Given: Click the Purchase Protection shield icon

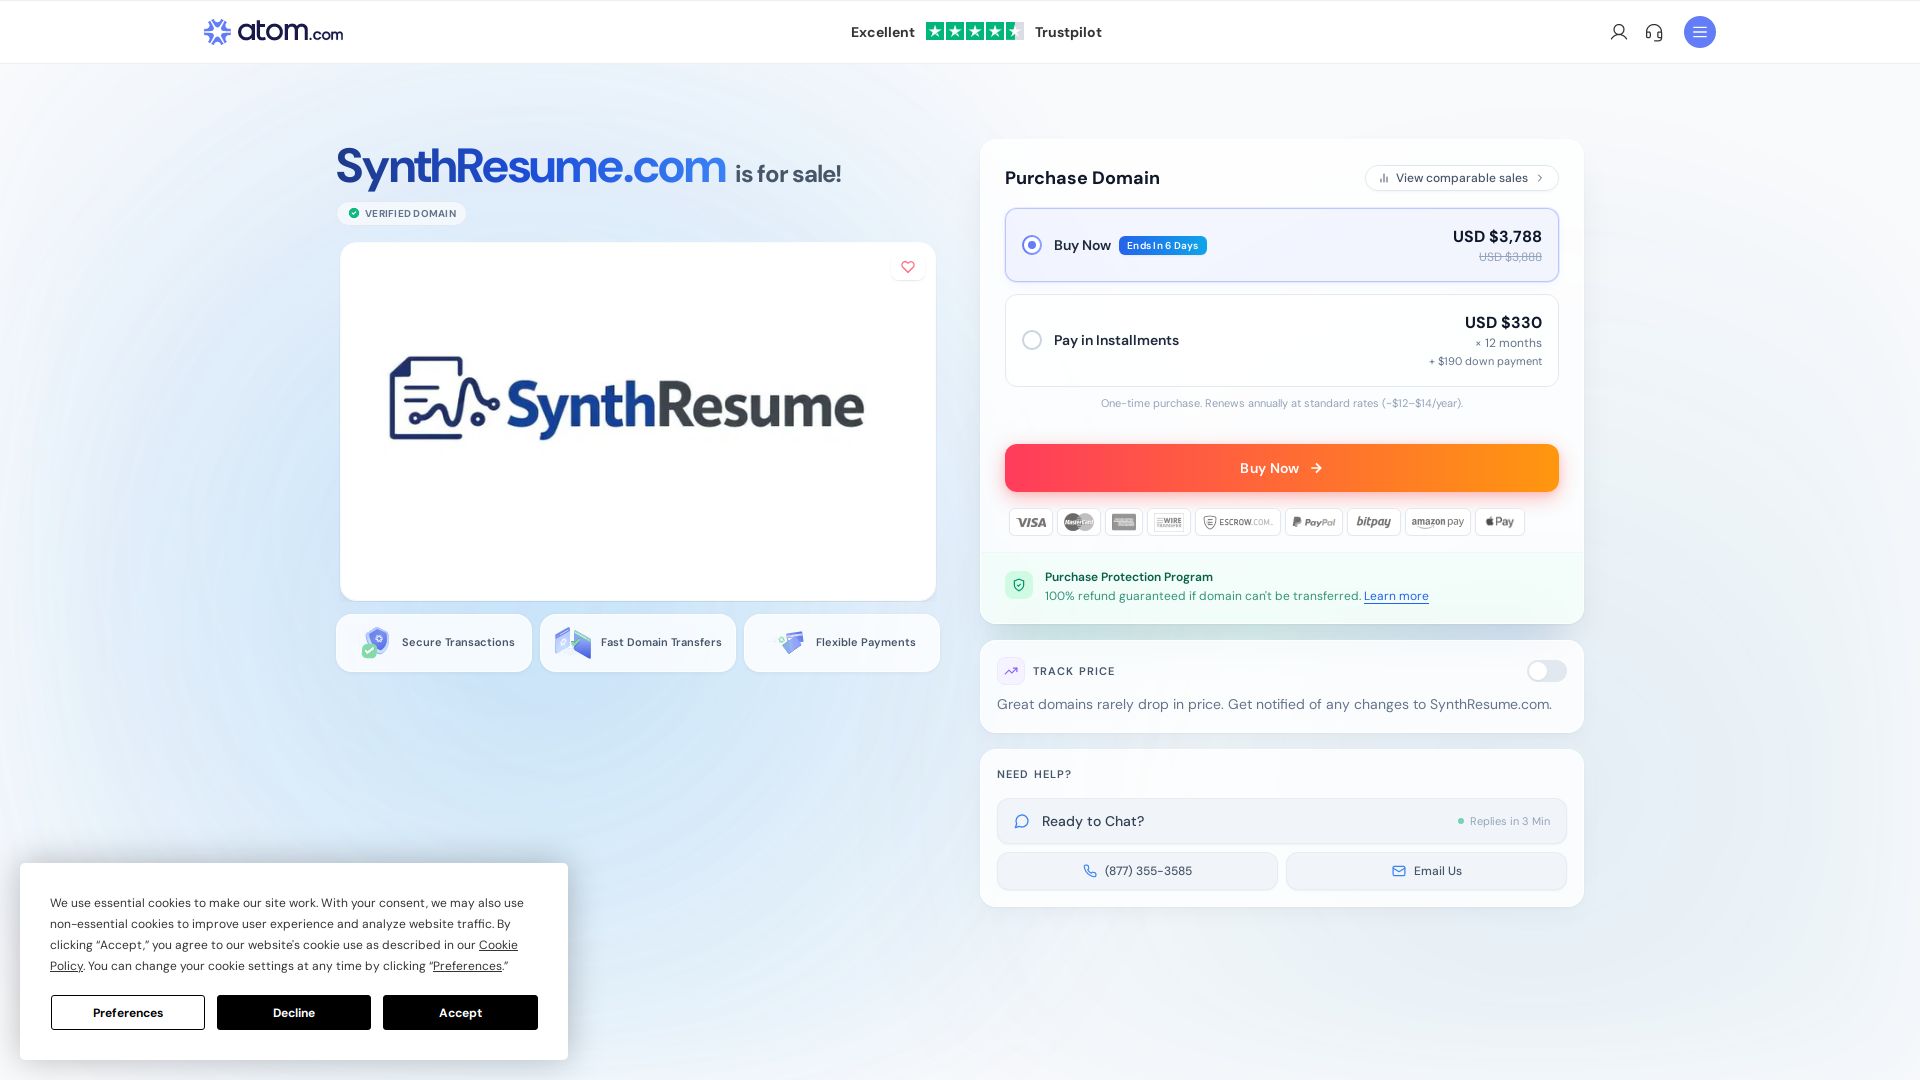Looking at the screenshot, I should click(1019, 585).
